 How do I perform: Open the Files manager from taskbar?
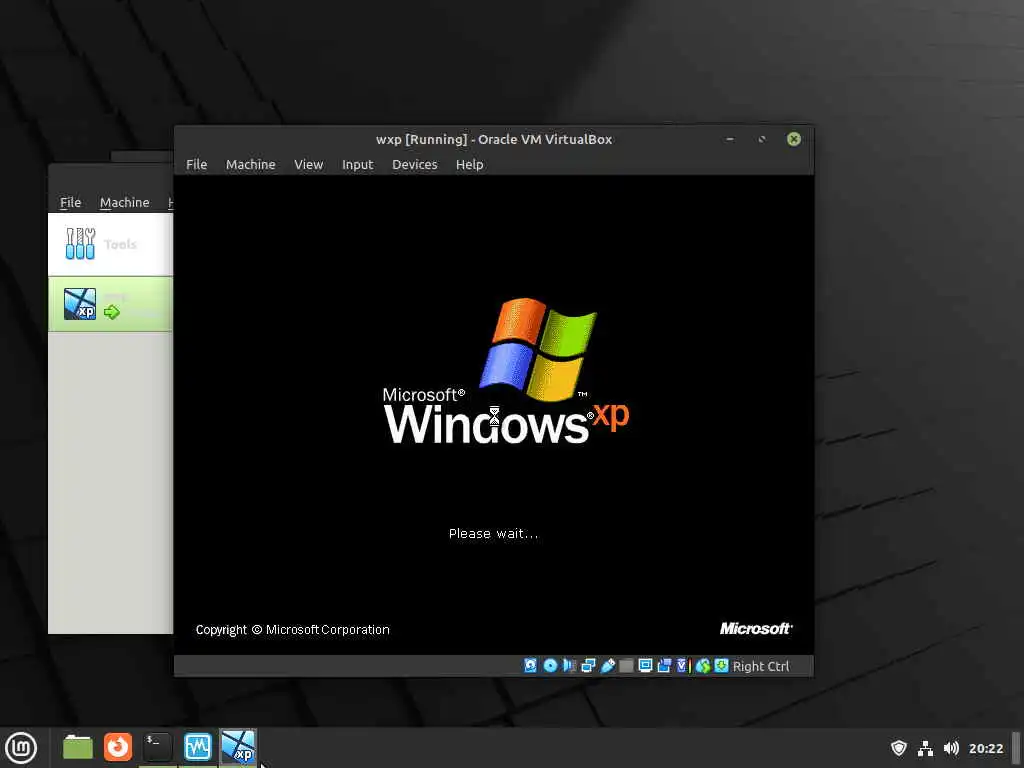(x=78, y=747)
